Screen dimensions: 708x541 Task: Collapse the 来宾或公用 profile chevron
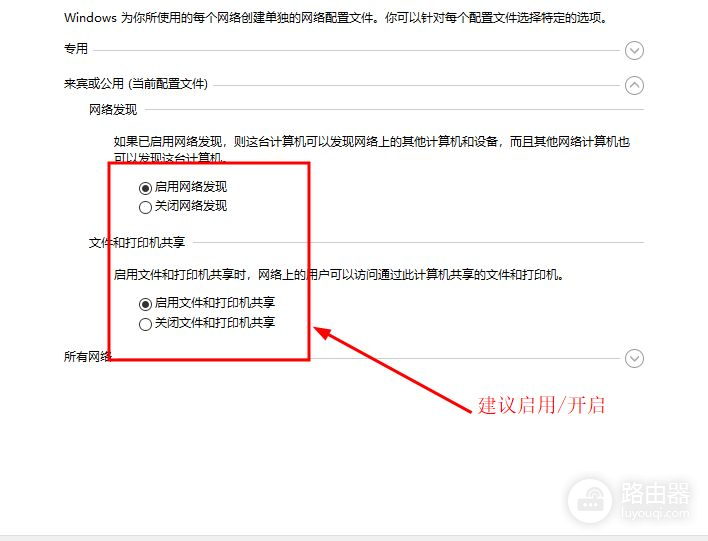[634, 85]
